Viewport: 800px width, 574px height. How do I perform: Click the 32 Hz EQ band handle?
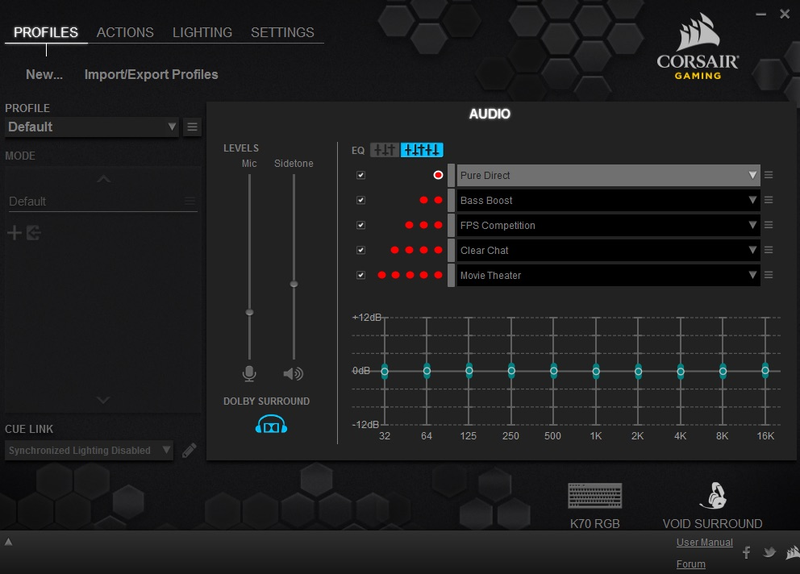tap(385, 371)
